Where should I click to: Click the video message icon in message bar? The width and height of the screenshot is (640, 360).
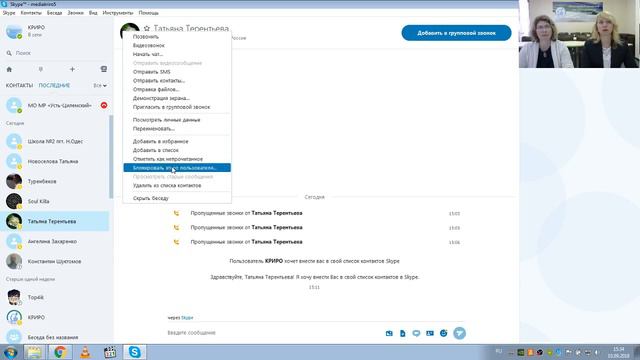point(416,333)
